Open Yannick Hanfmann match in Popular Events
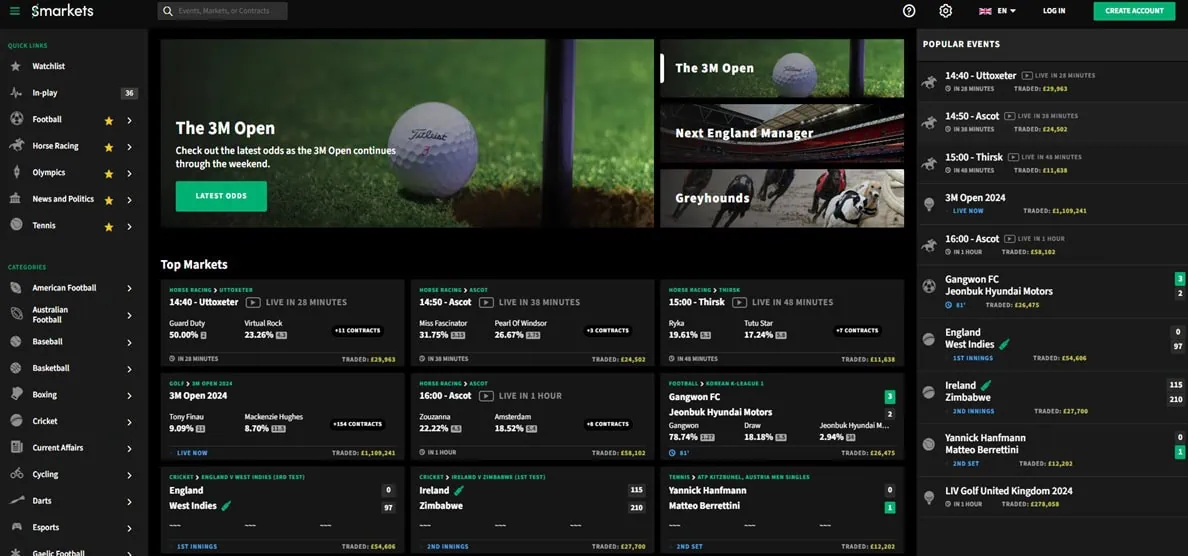Screen dimensions: 1188x556 tap(1052, 449)
